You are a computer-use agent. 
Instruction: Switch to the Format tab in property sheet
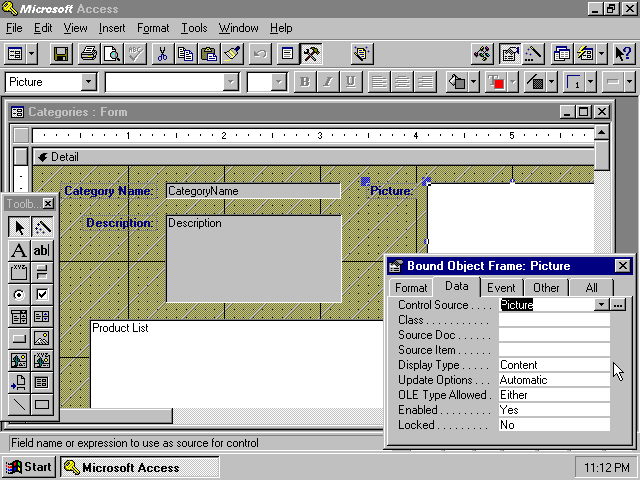(x=411, y=288)
